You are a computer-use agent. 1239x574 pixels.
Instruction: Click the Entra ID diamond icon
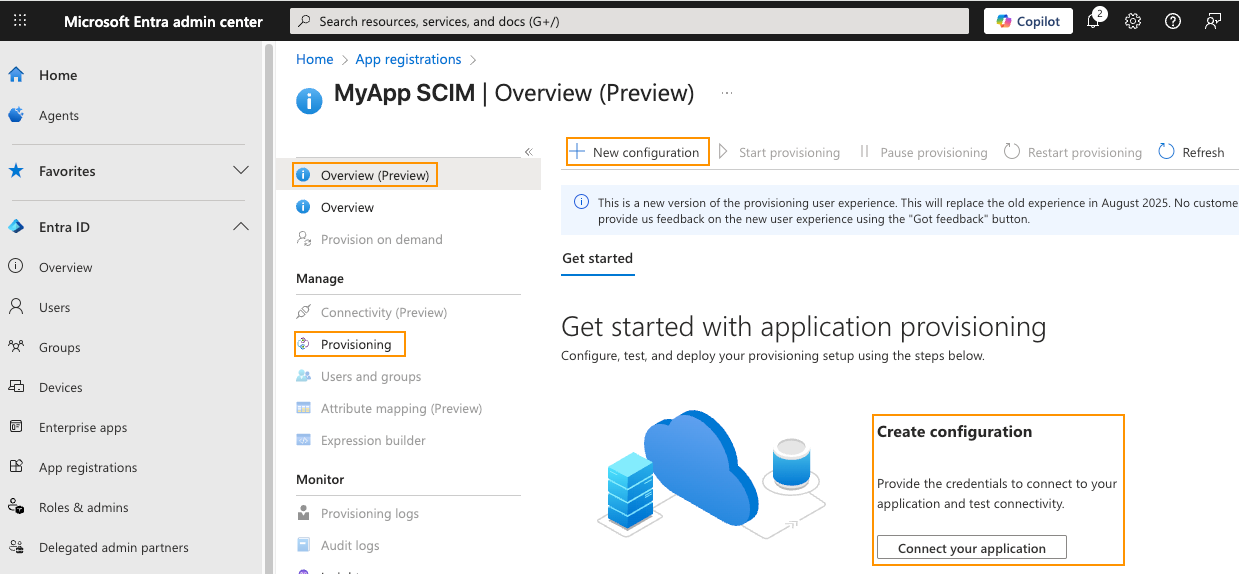tap(16, 227)
